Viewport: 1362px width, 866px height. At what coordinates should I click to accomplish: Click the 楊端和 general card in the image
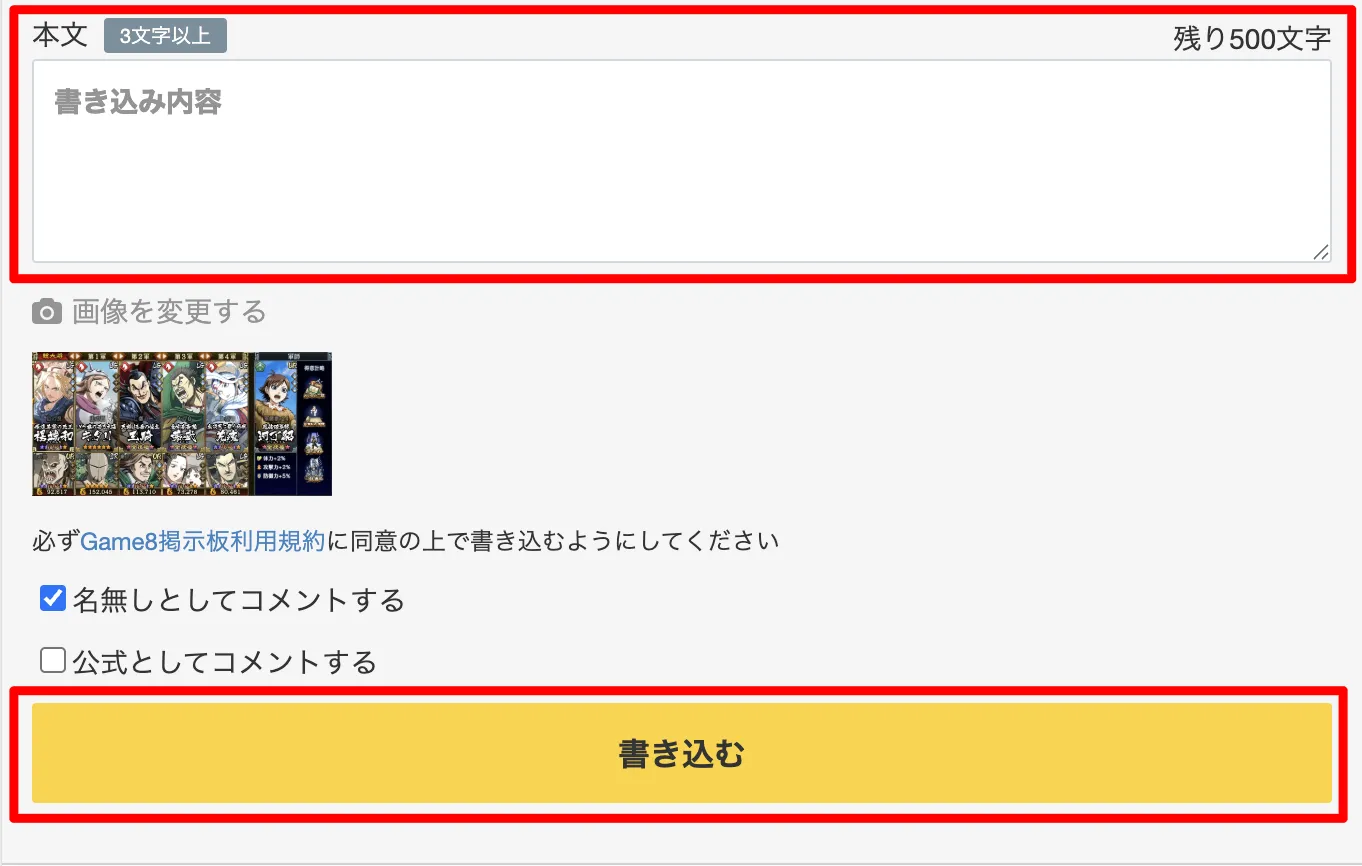point(52,404)
